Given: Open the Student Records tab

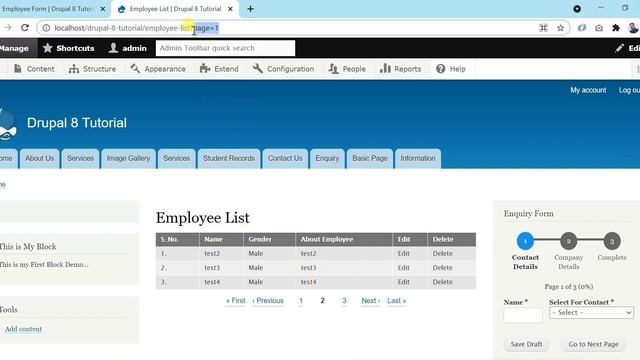Looking at the screenshot, I should (x=229, y=158).
